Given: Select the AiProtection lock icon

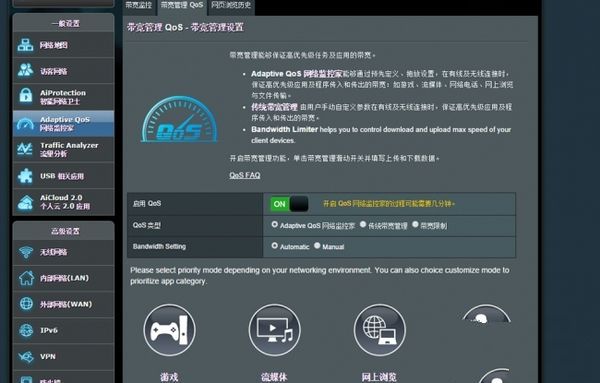Looking at the screenshot, I should click(x=25, y=95).
